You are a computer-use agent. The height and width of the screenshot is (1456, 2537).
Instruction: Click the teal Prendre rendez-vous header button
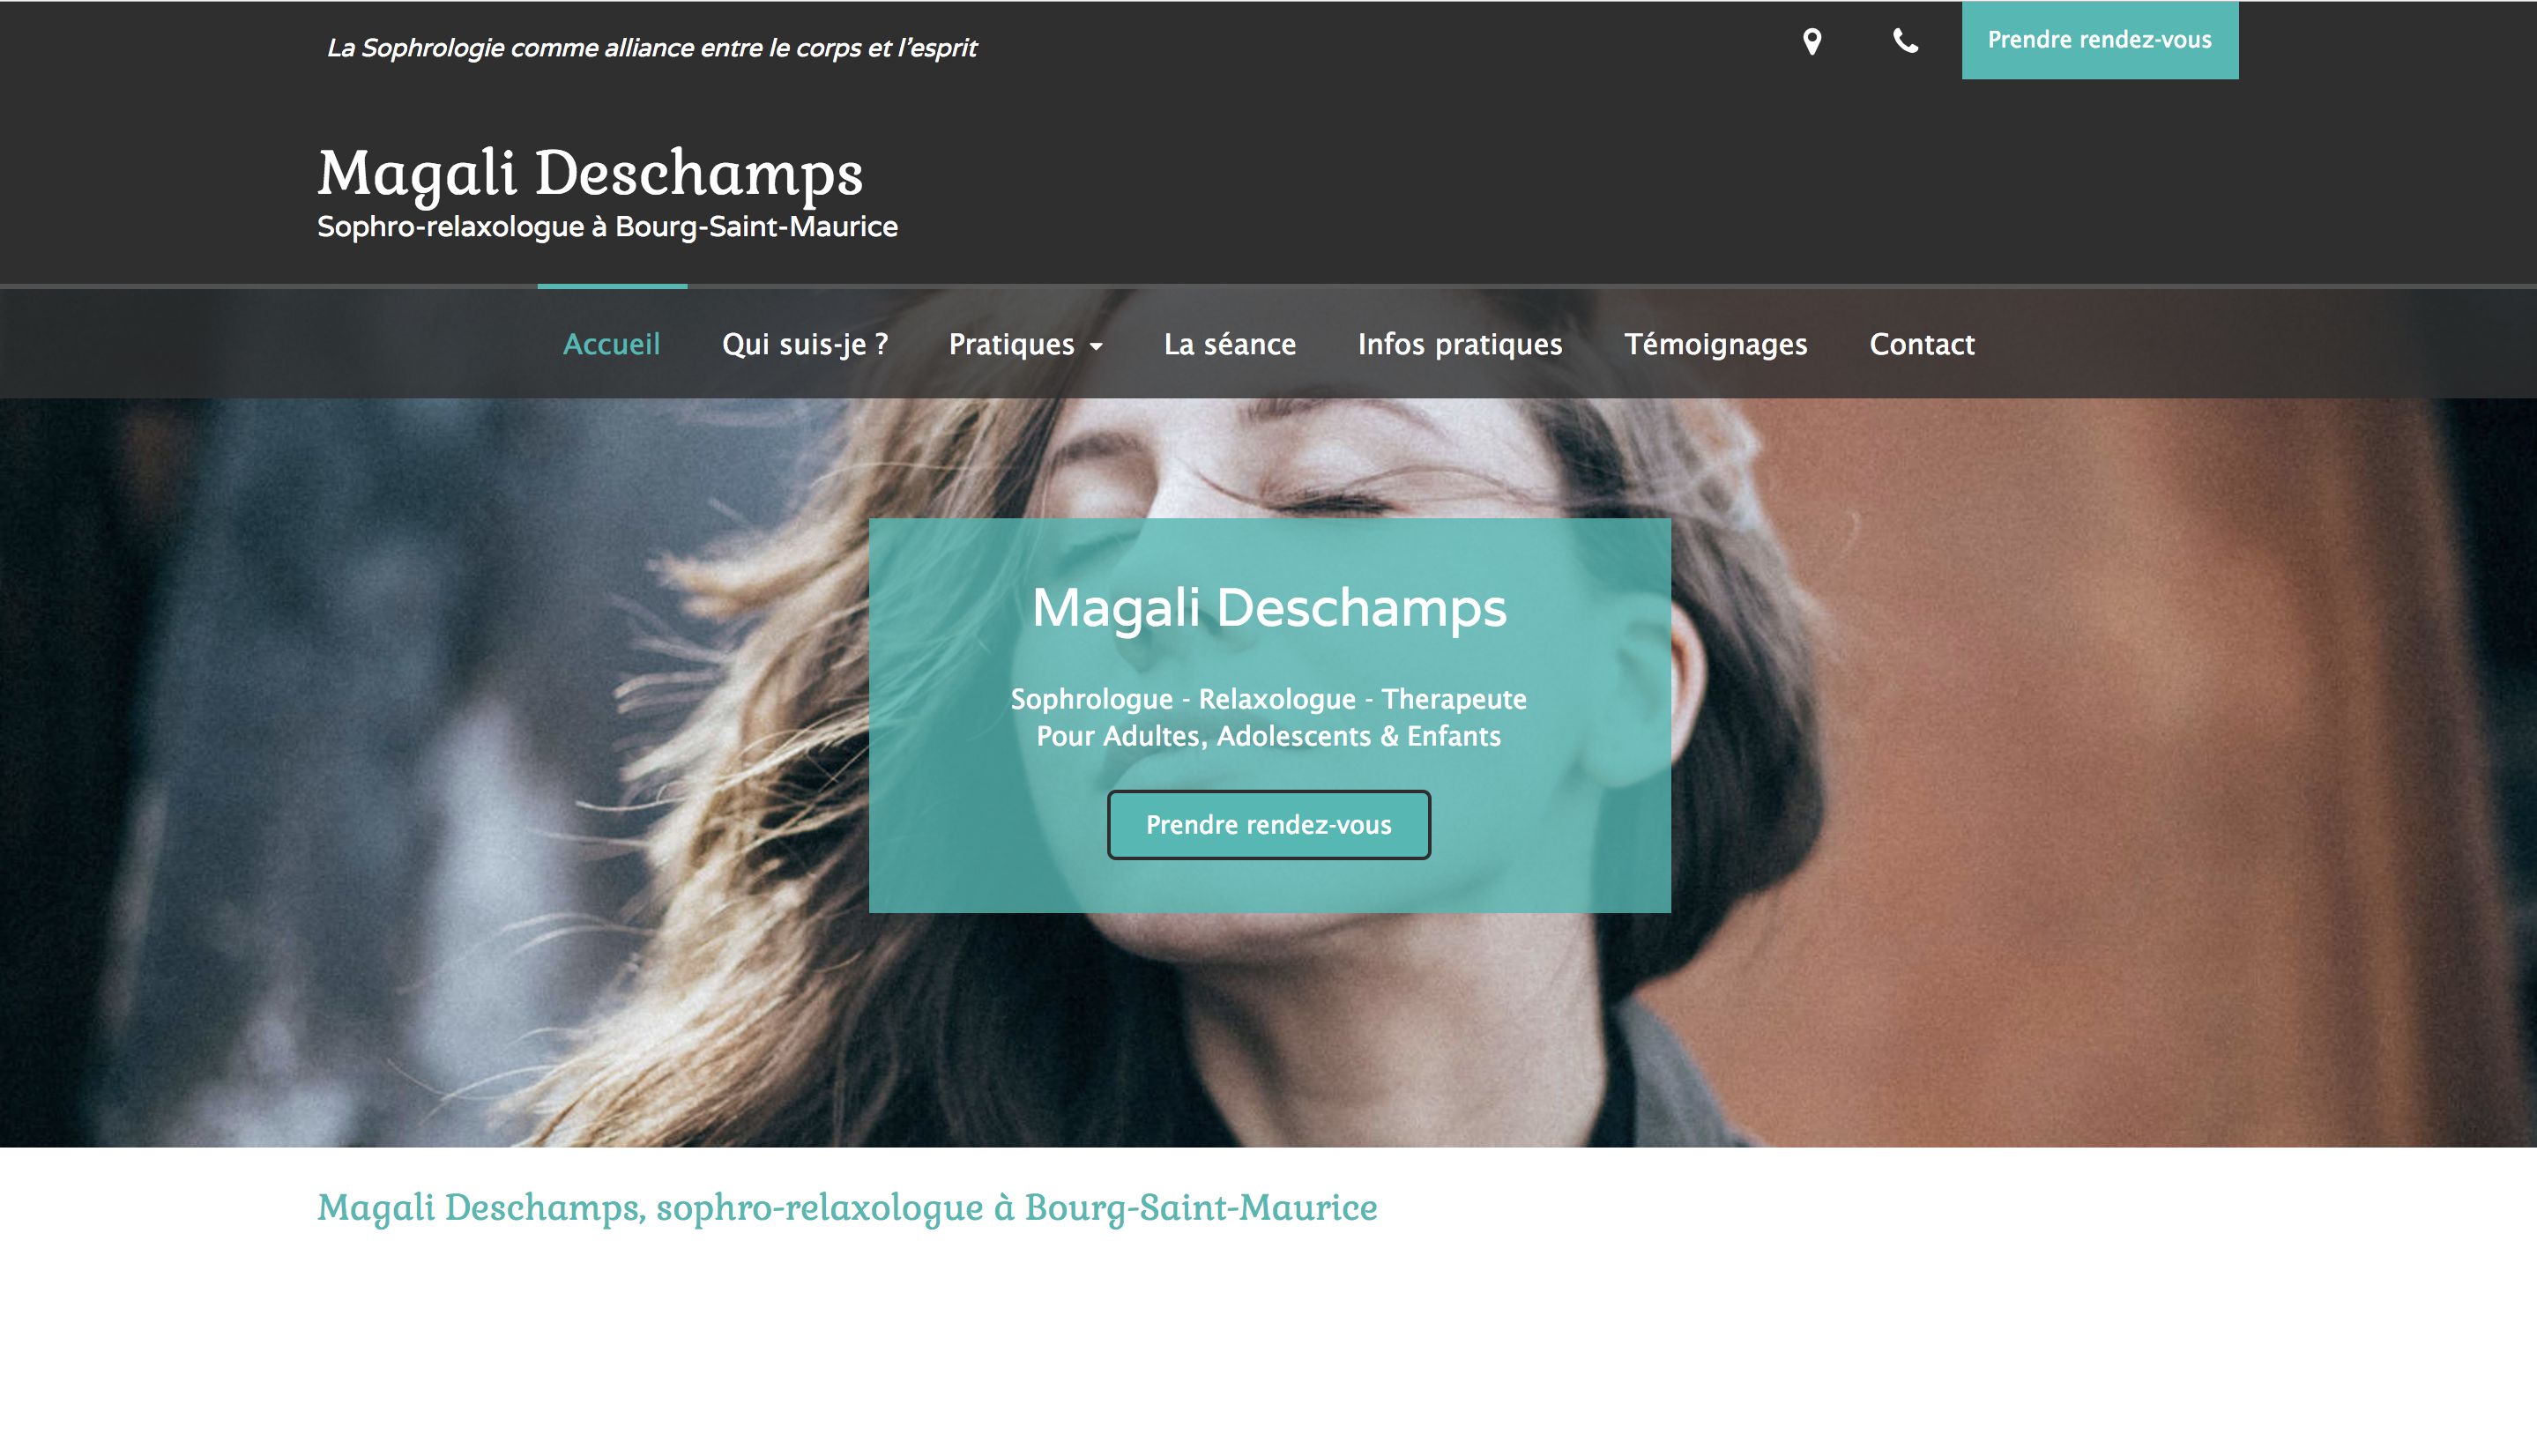pos(2099,40)
